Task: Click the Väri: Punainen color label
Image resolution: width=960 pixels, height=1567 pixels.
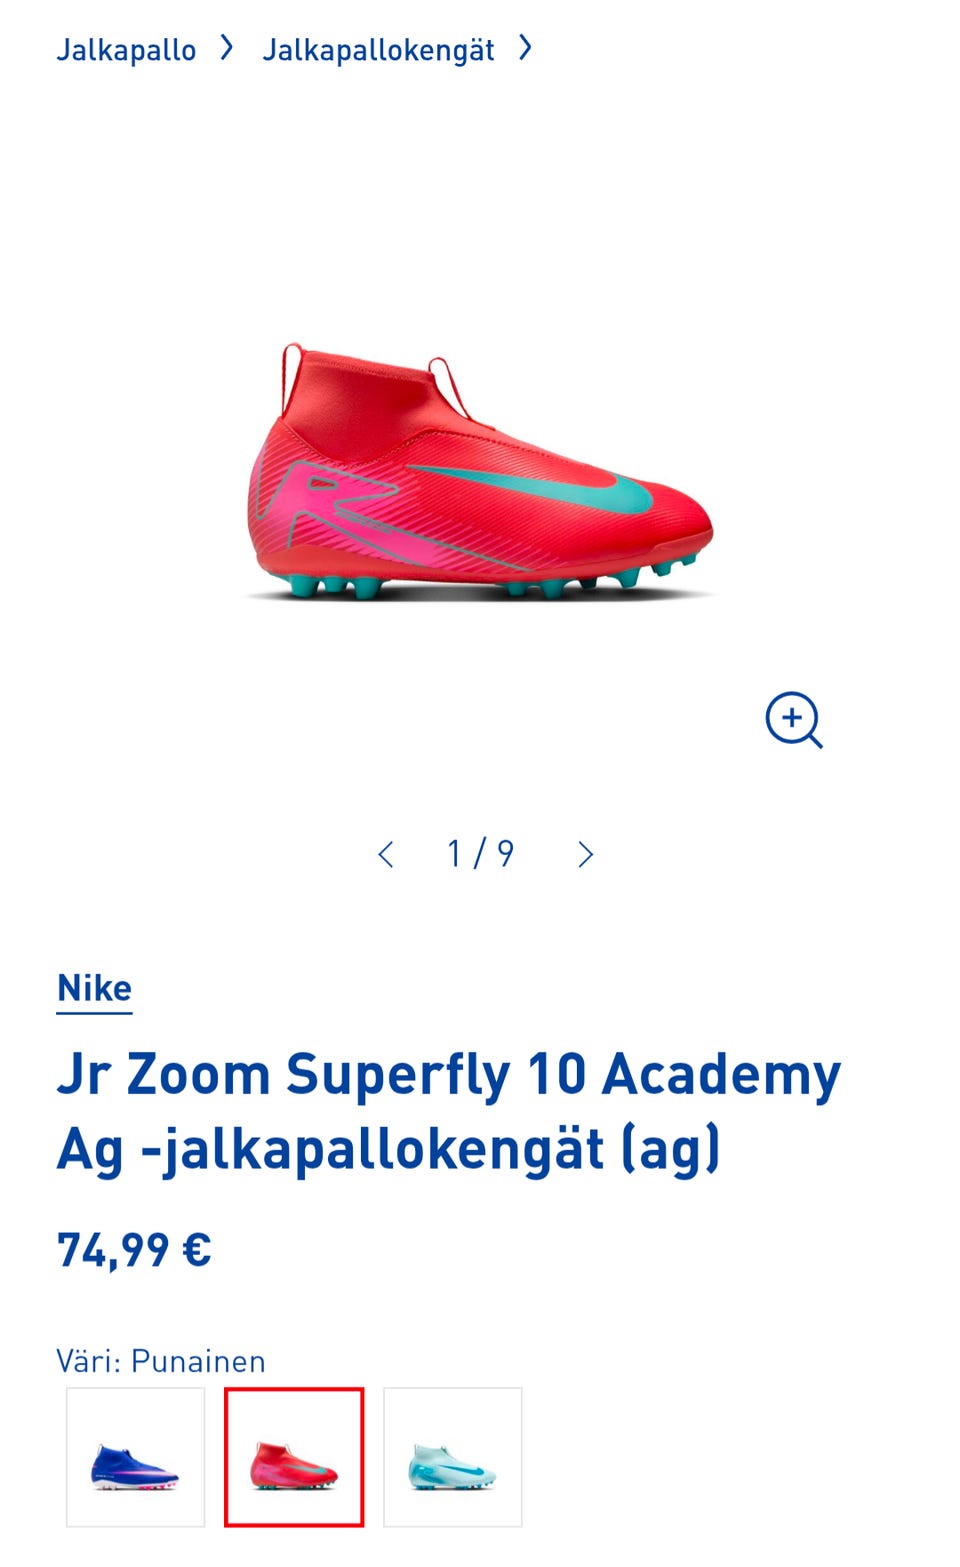Action: (161, 1361)
